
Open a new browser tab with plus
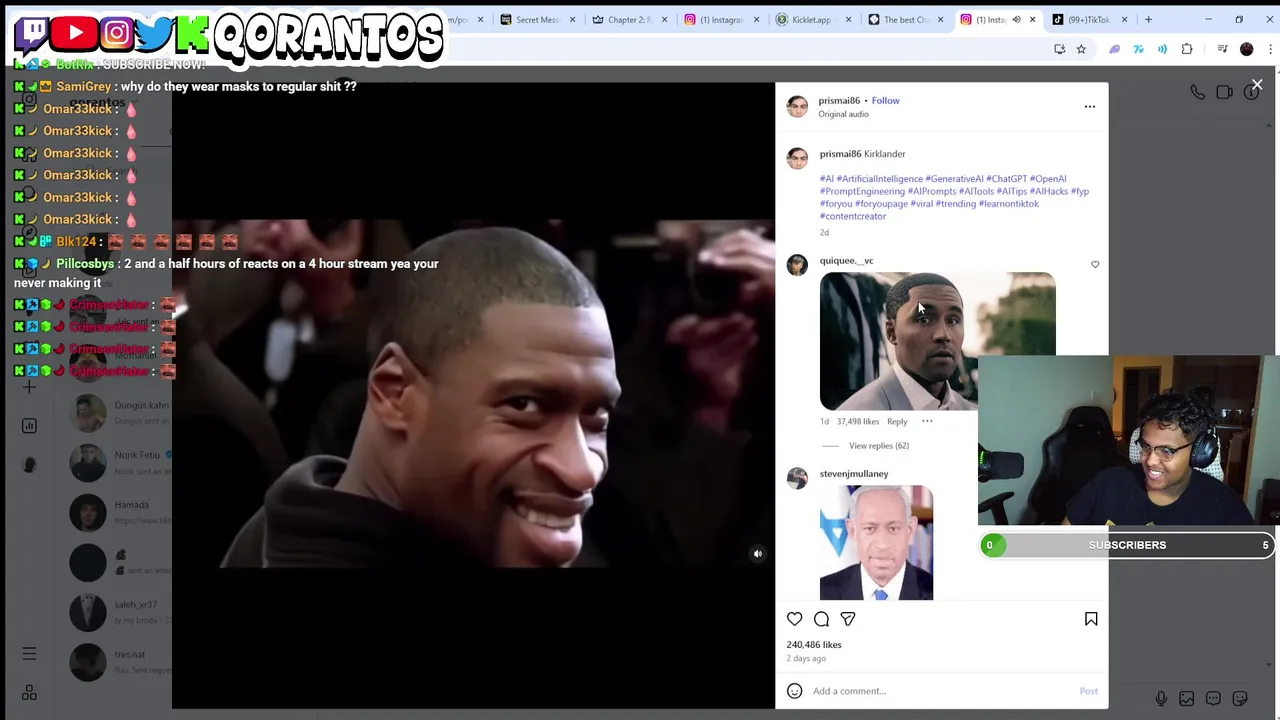pos(1148,19)
